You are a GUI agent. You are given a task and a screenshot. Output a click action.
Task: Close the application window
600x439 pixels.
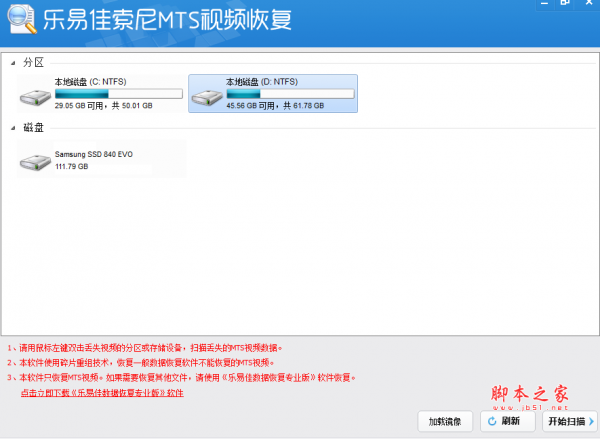point(589,2)
